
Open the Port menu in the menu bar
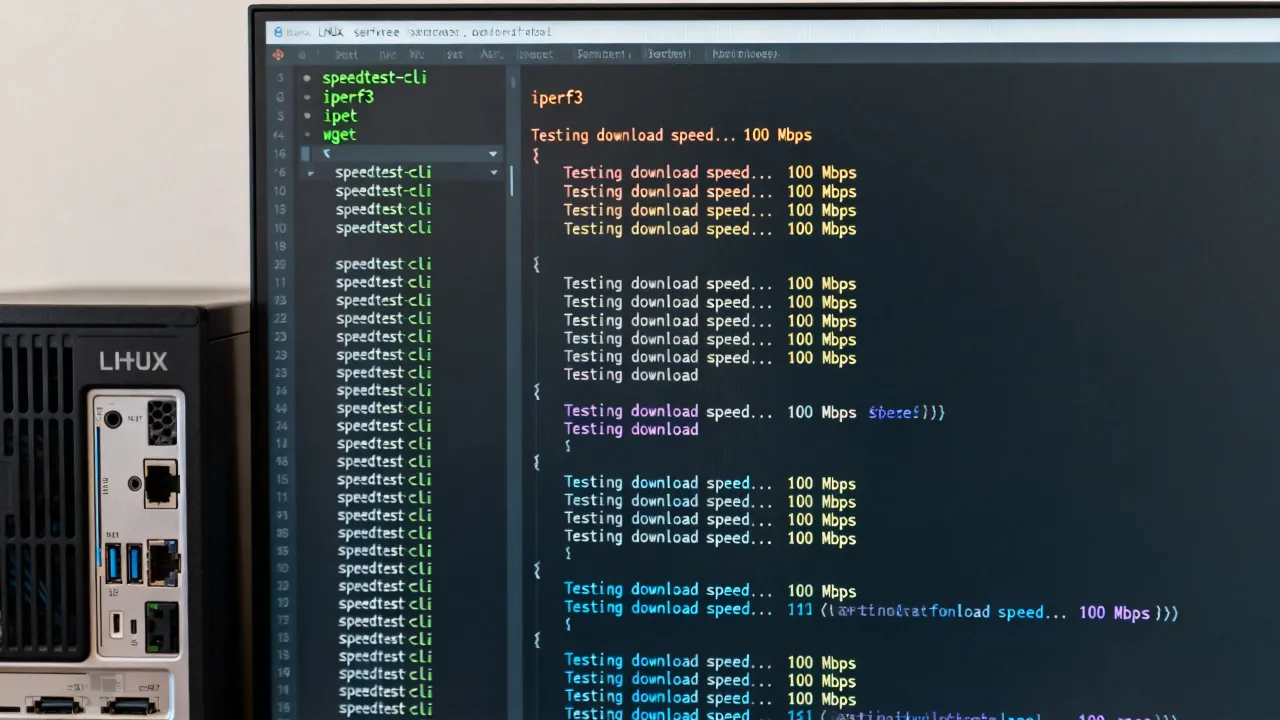[x=346, y=55]
